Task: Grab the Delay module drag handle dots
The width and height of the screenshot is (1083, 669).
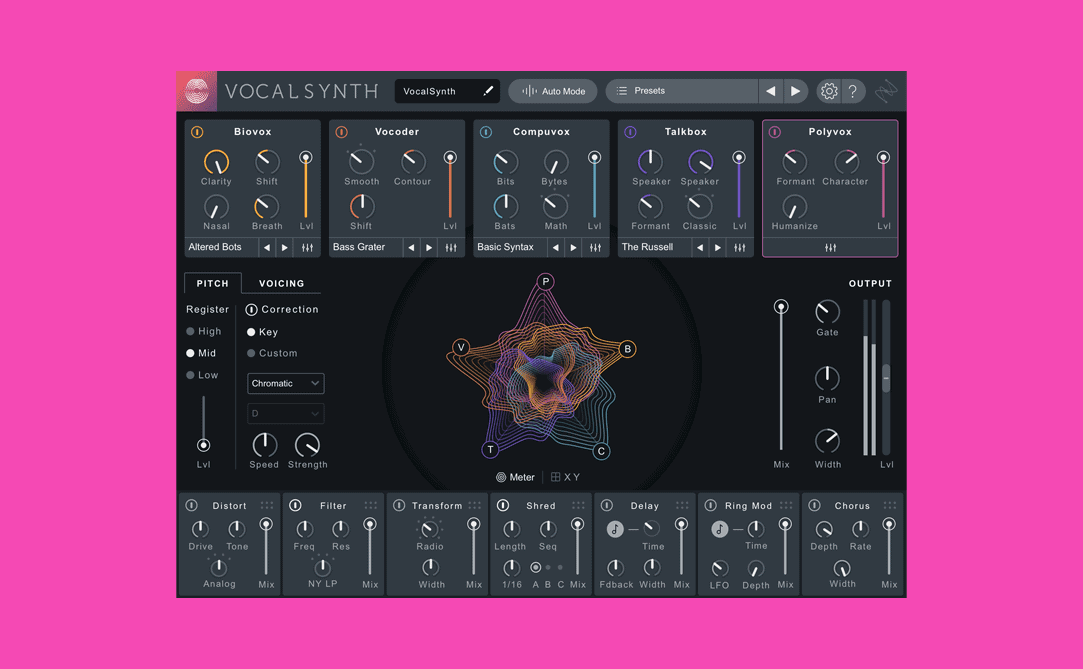Action: (x=682, y=505)
